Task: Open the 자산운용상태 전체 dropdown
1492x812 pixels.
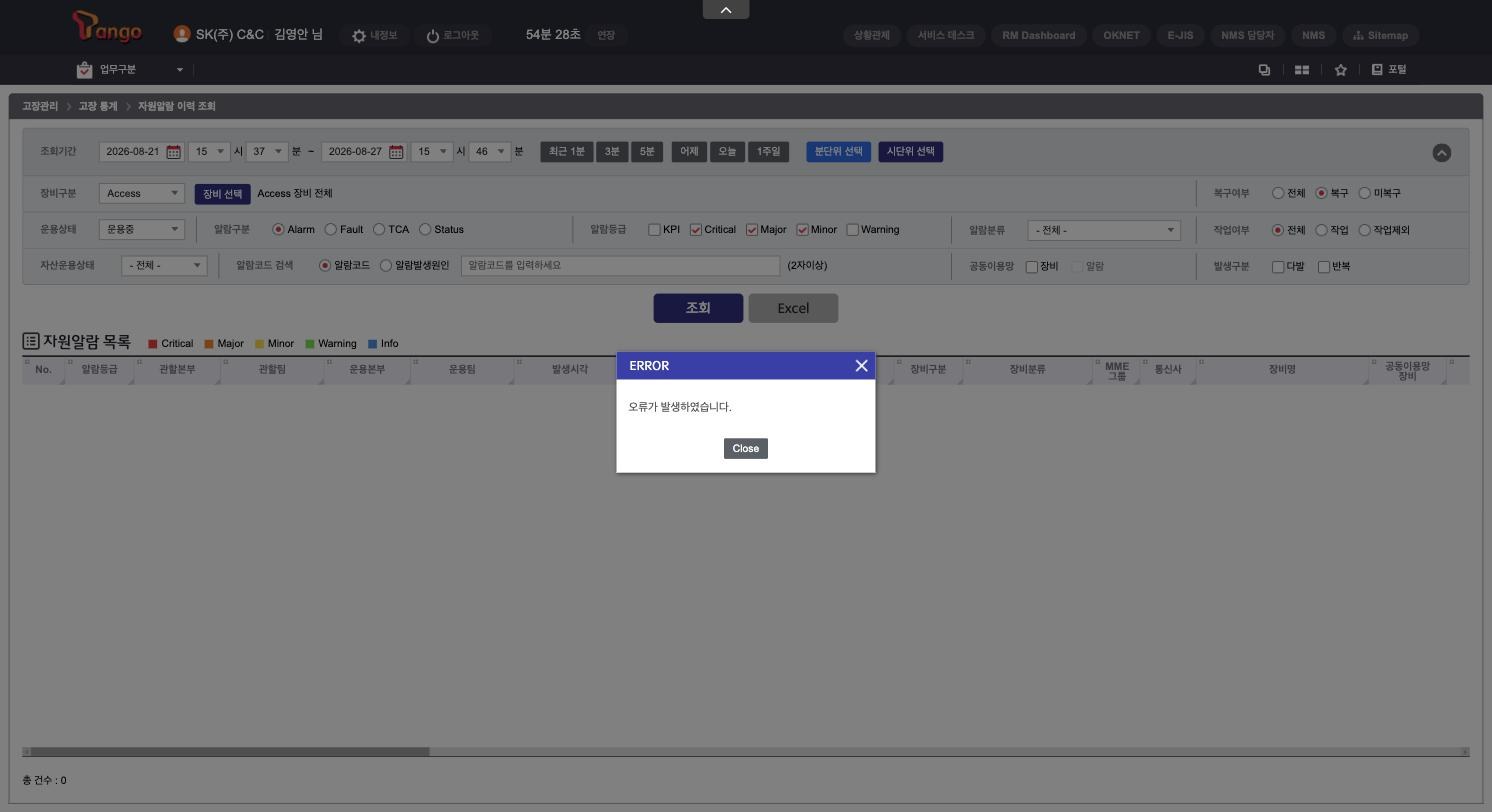Action: [x=164, y=266]
